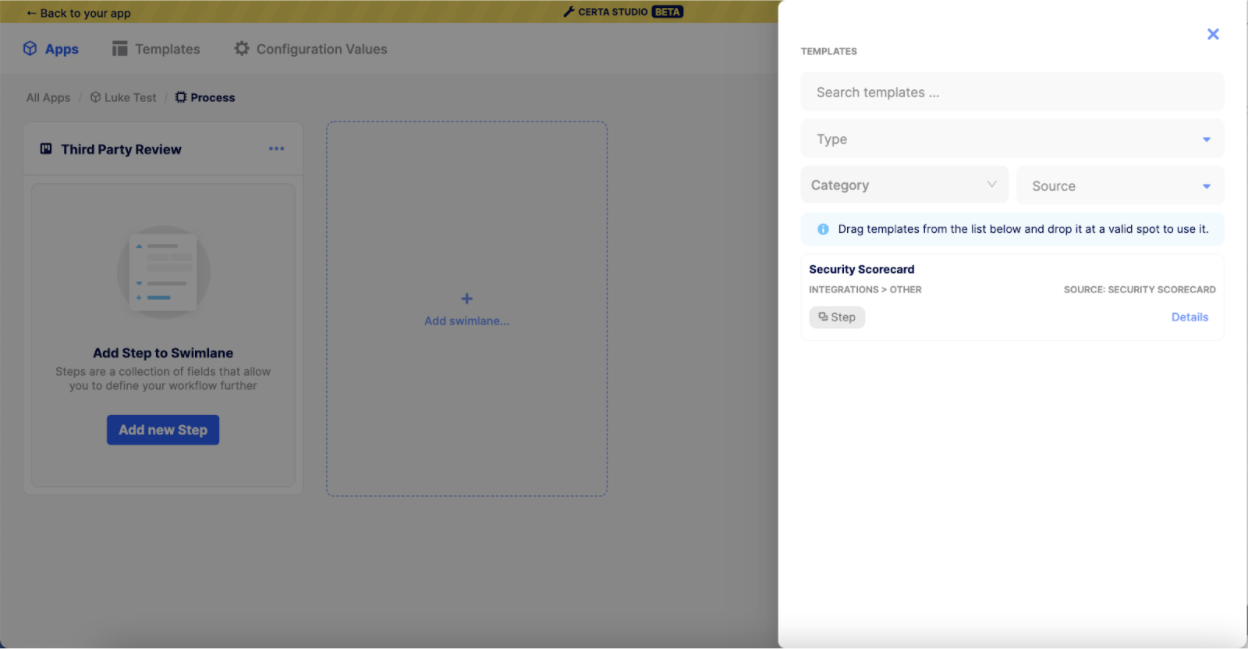This screenshot has height=649, width=1252.
Task: Click the info icon in the drag hint
Action: [823, 229]
